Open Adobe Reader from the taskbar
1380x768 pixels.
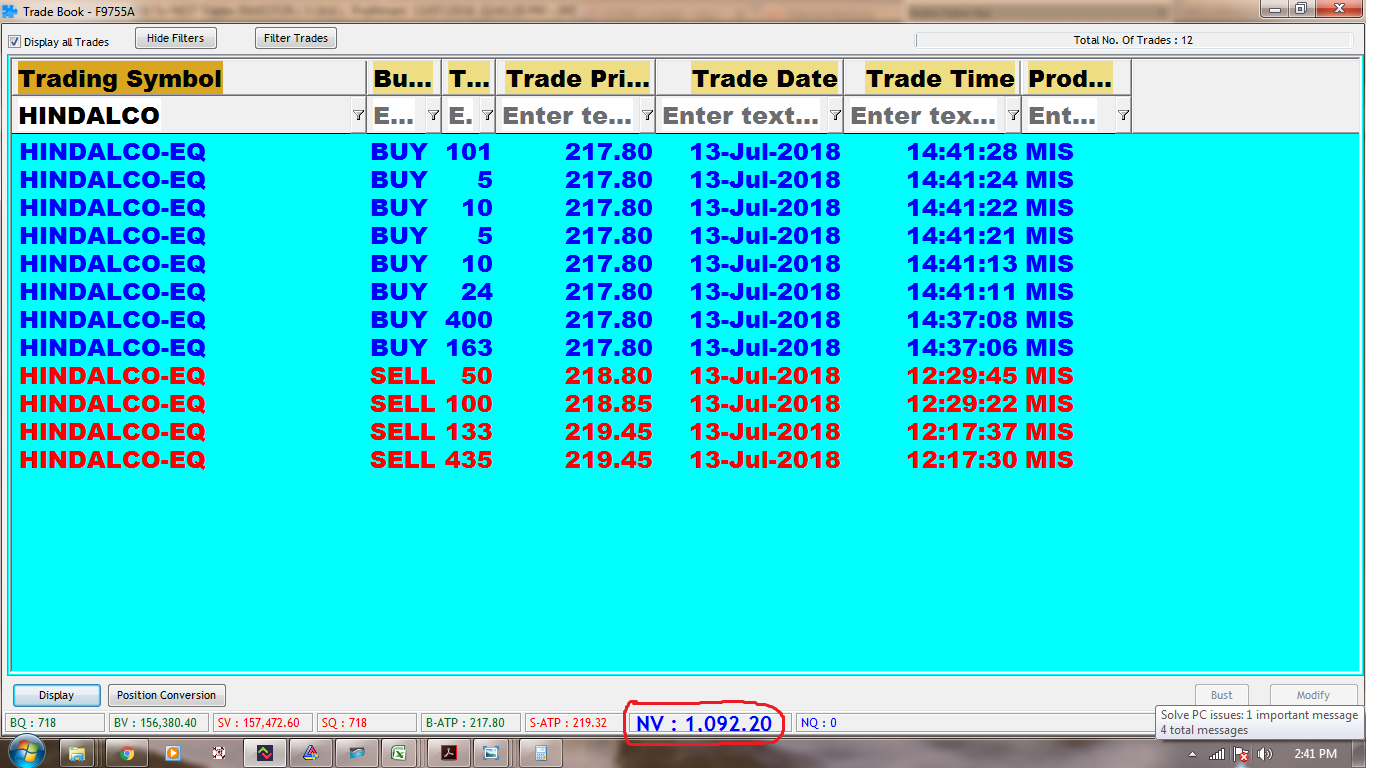tap(450, 753)
